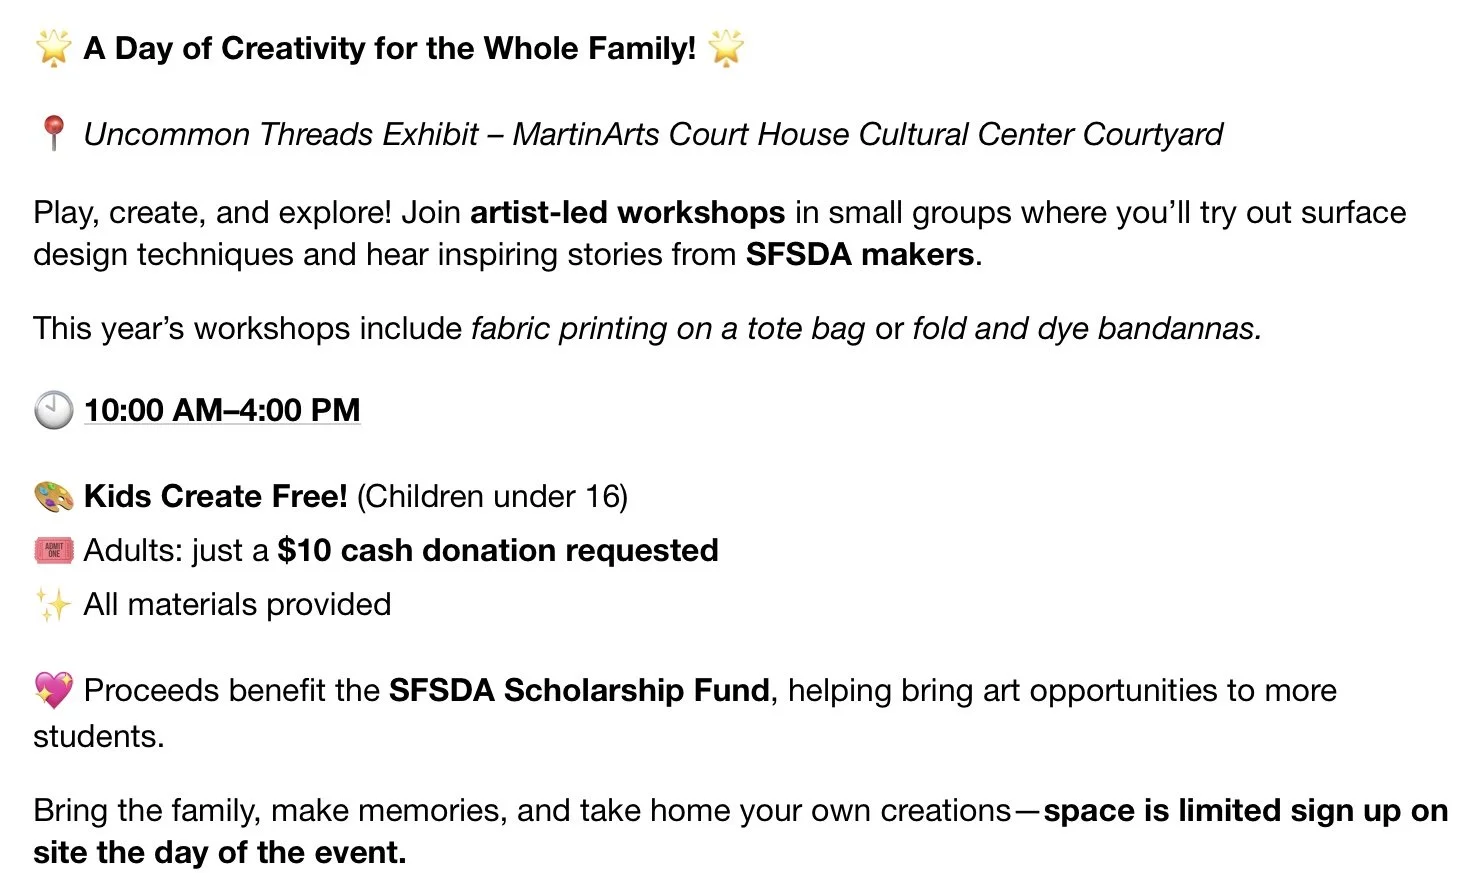
Task: Click the star emoji before the heading
Action: (x=53, y=48)
